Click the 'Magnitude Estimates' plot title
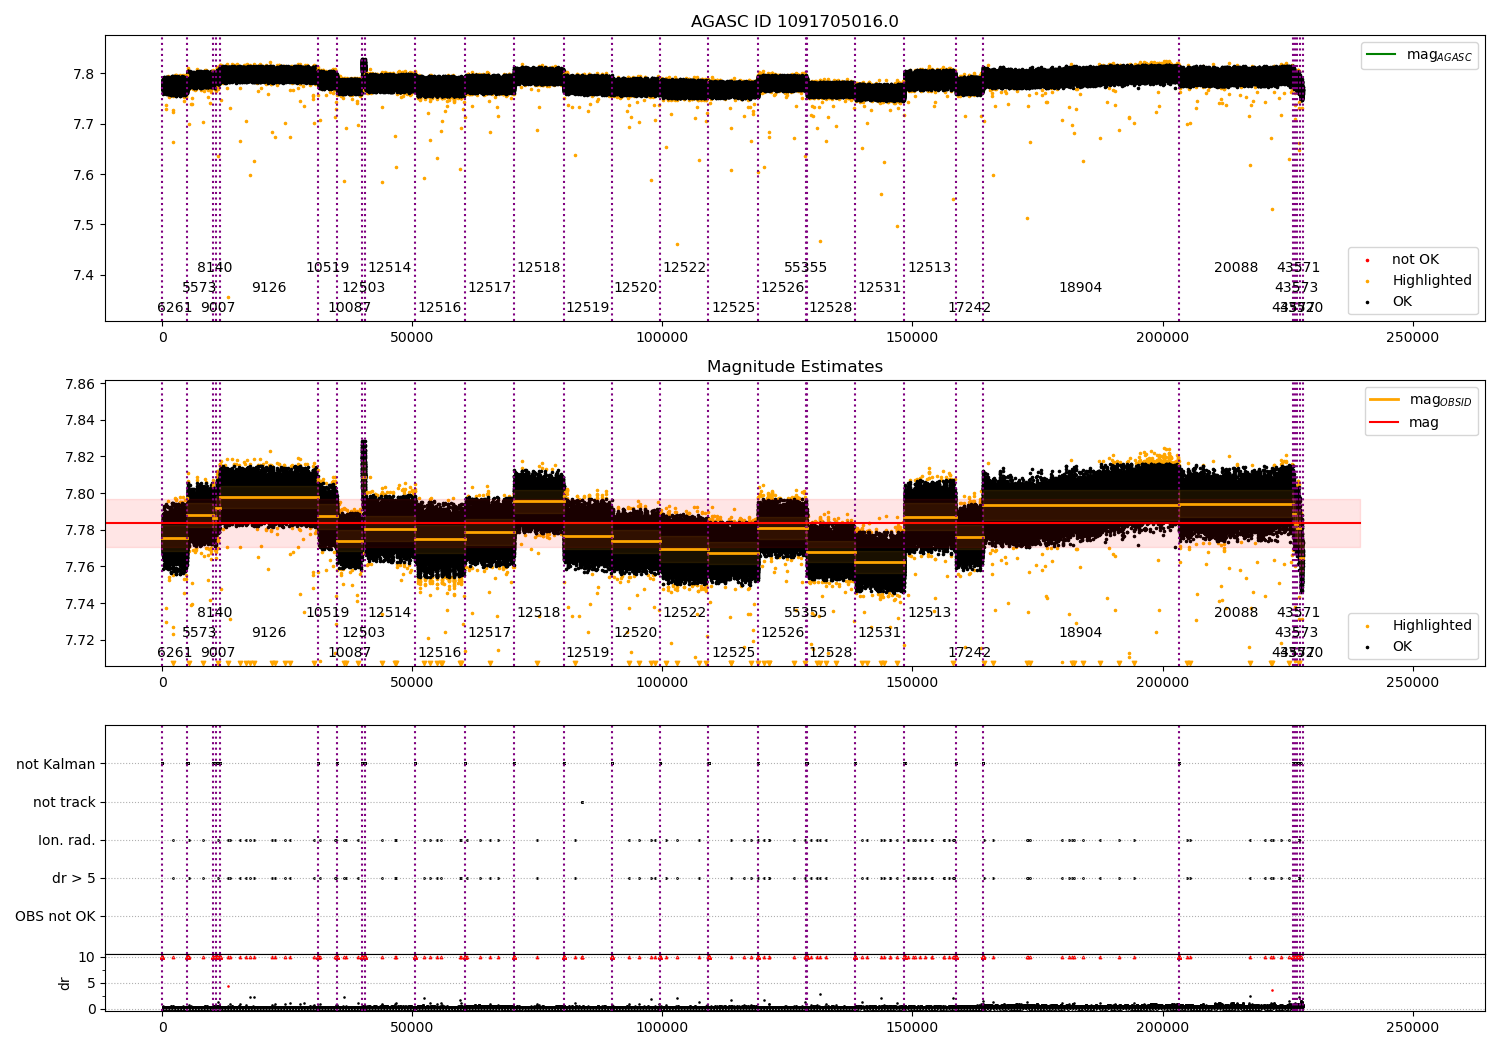The image size is (1500, 1050). (795, 367)
